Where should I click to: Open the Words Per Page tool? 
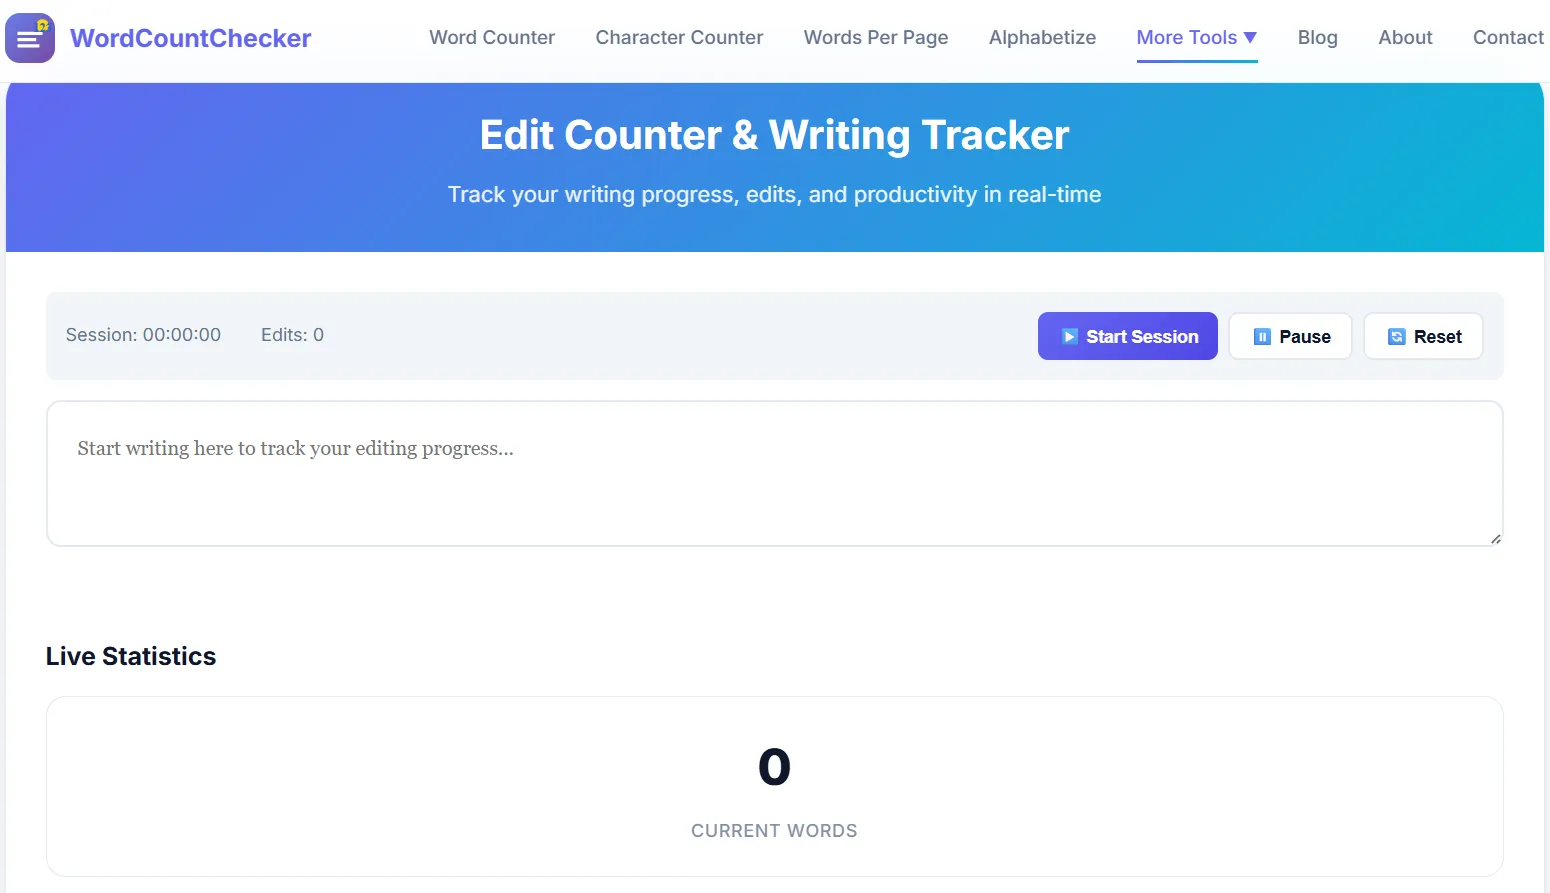click(876, 38)
